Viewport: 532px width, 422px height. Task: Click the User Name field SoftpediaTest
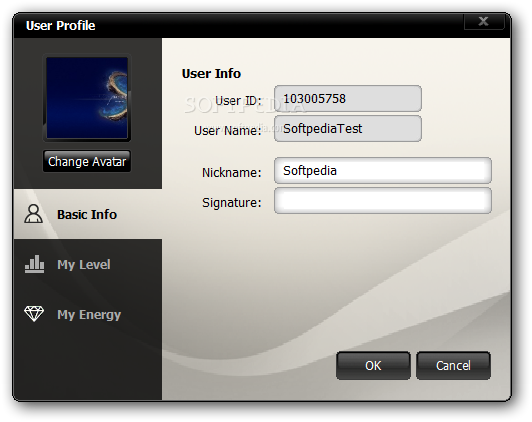coord(348,129)
